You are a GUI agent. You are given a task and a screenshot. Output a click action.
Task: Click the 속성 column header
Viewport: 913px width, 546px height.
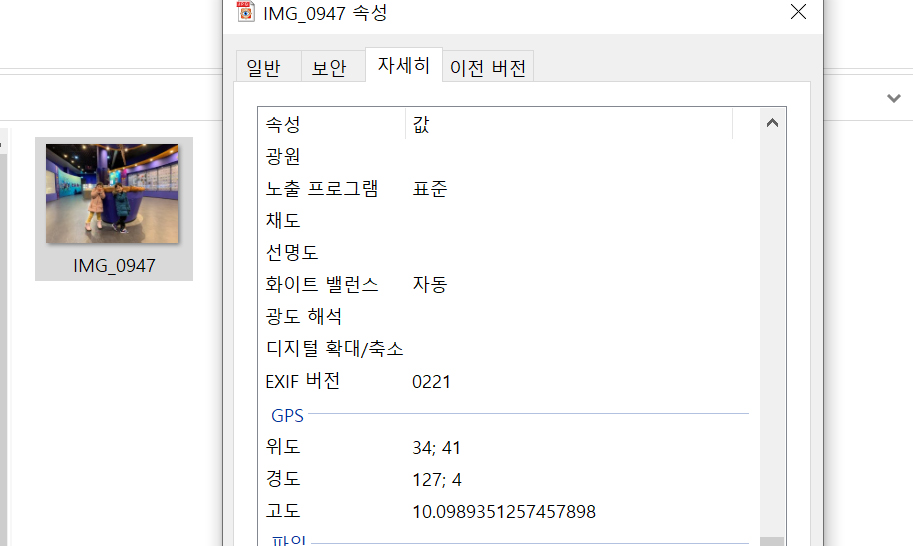(332, 123)
